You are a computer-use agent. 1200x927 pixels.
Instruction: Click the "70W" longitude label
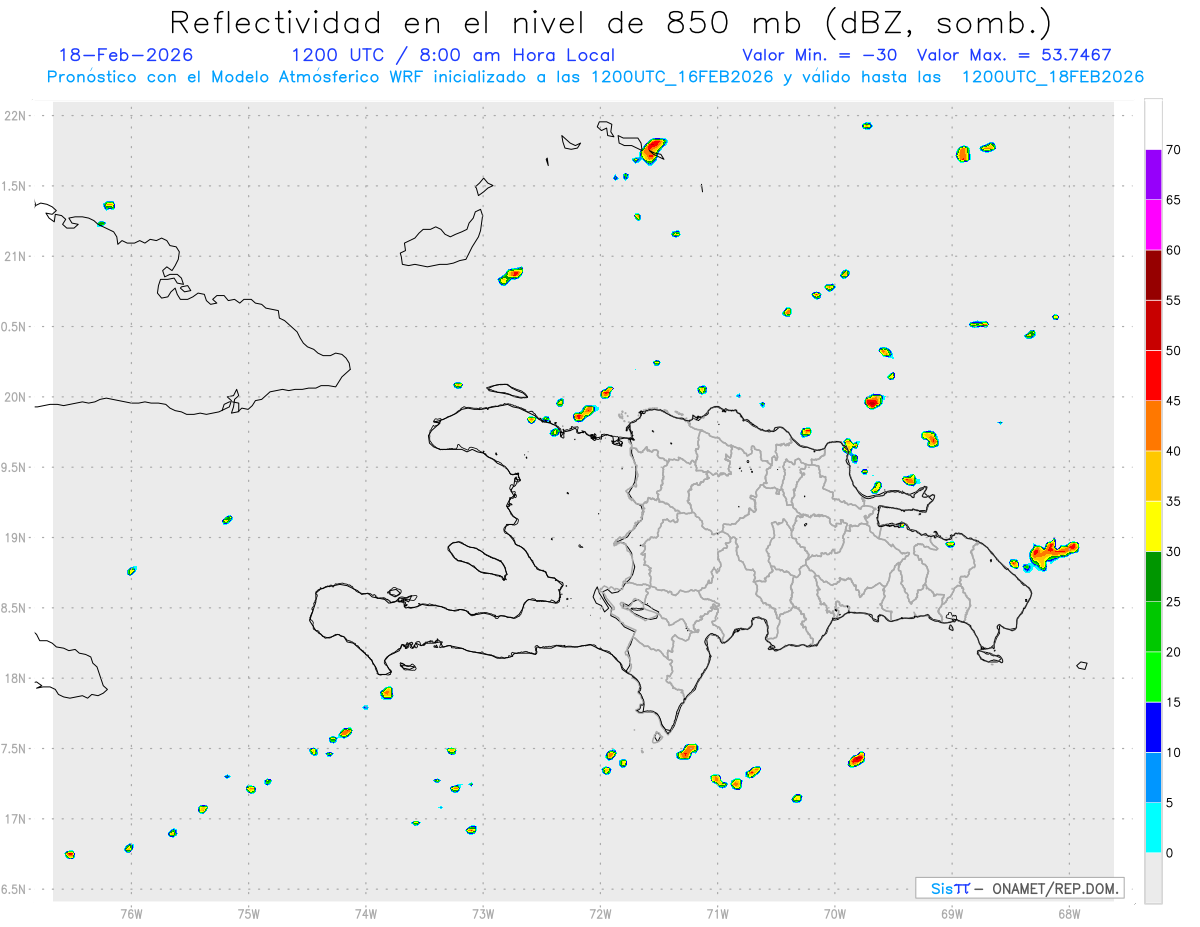[x=835, y=912]
